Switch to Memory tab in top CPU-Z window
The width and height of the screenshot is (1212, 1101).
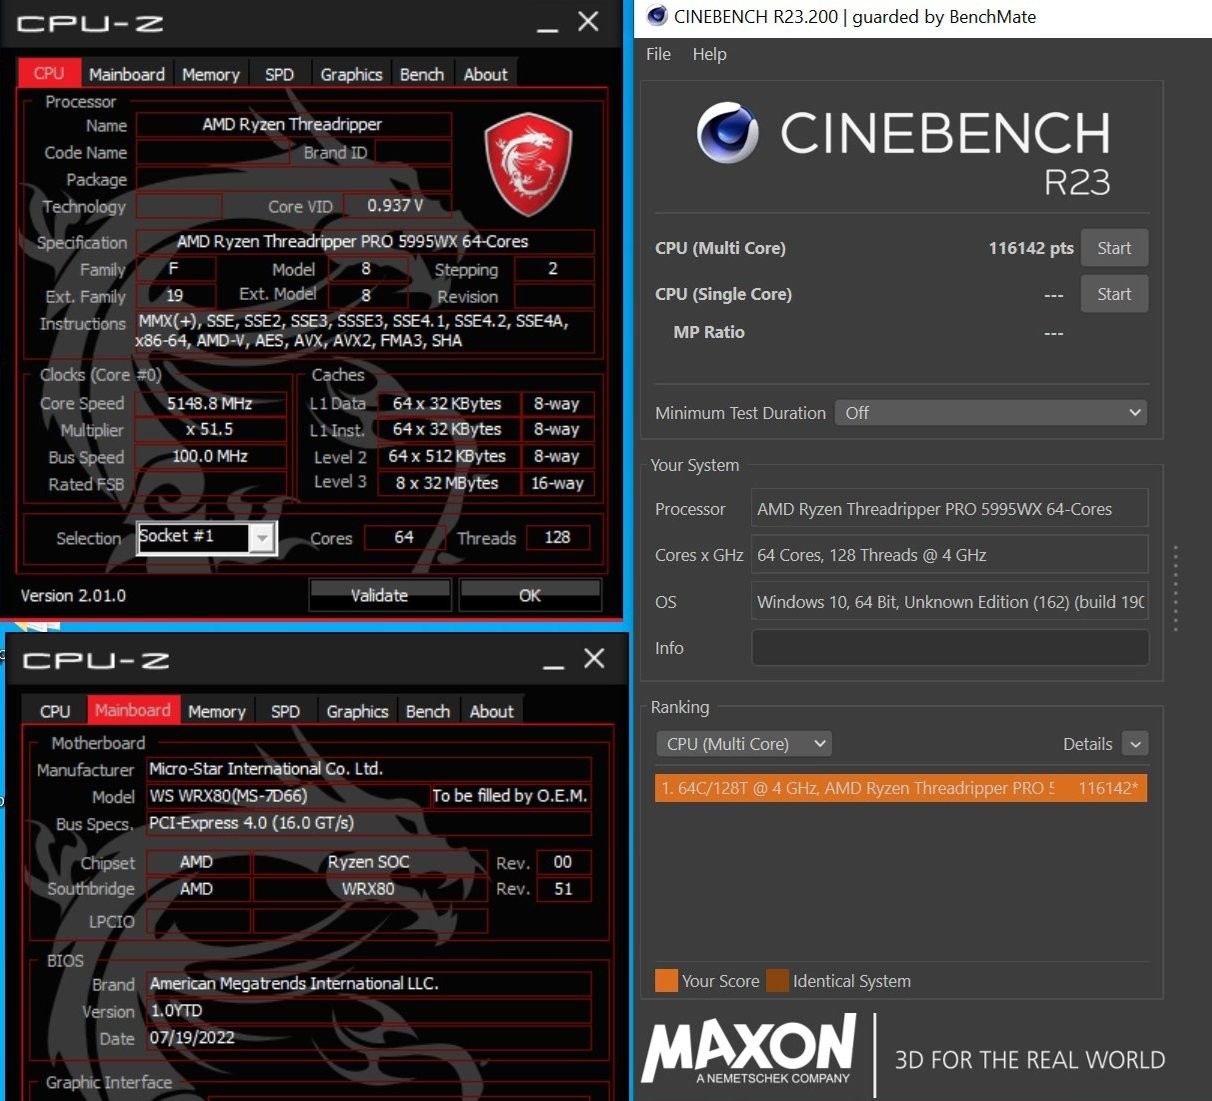211,74
